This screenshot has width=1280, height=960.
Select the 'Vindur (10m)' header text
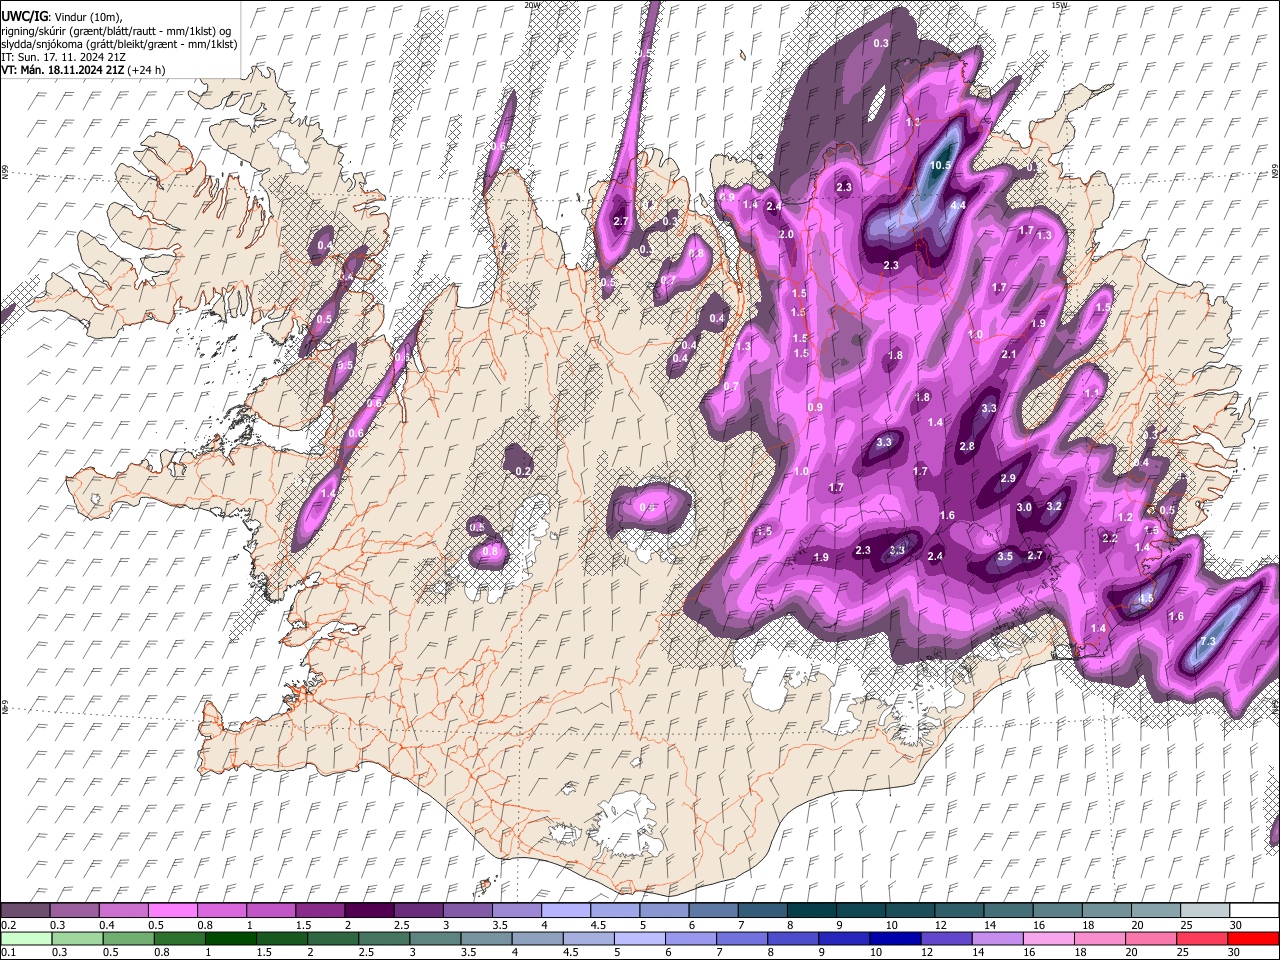pyautogui.click(x=88, y=17)
